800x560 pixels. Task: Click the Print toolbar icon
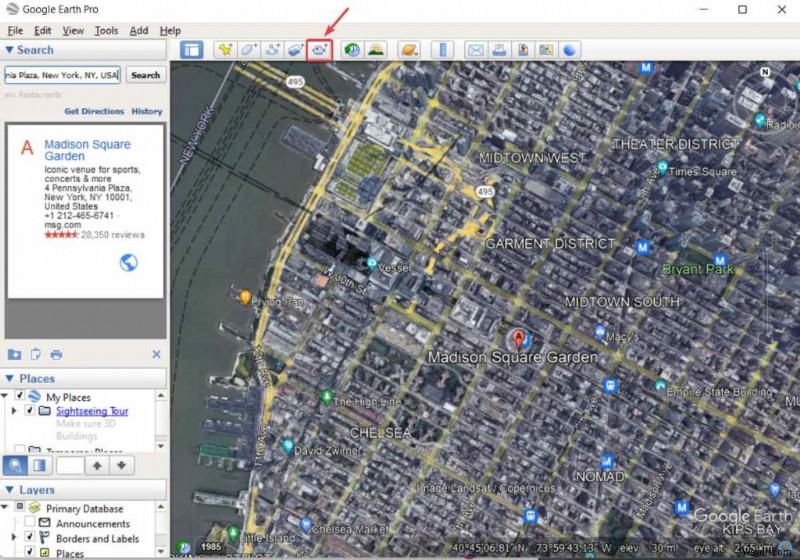coord(499,50)
